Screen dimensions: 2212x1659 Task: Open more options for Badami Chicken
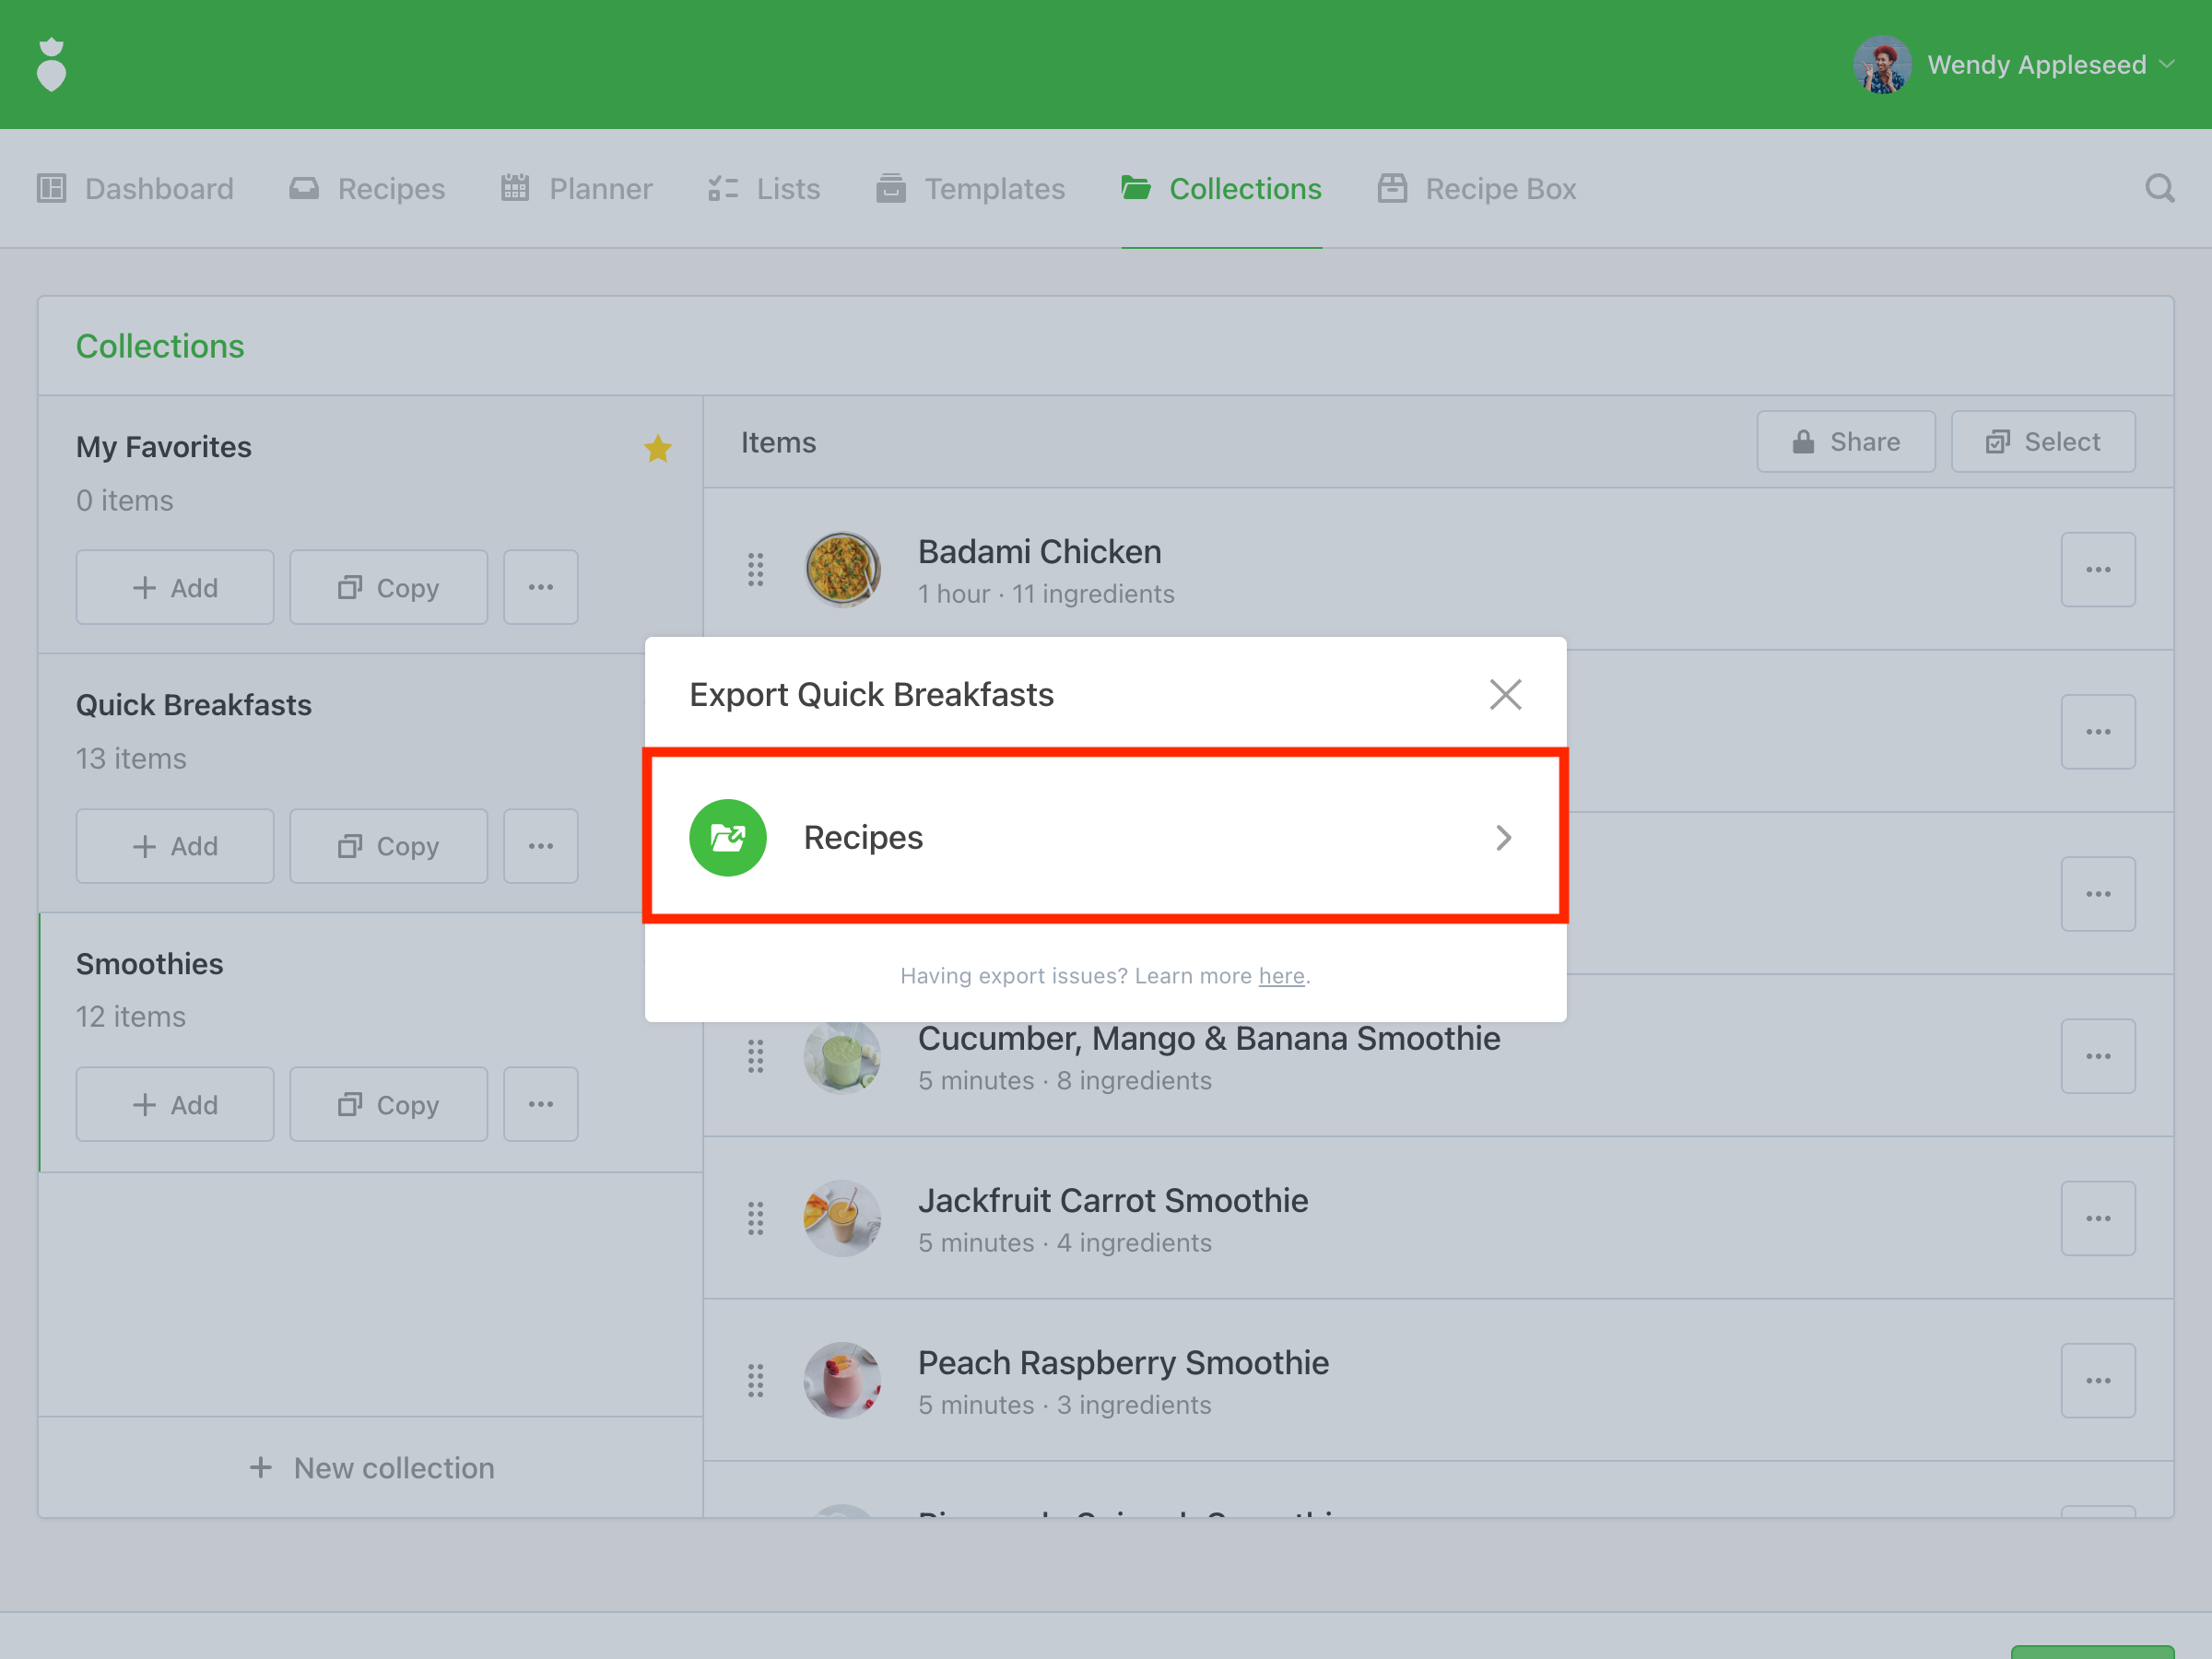pyautogui.click(x=2097, y=570)
